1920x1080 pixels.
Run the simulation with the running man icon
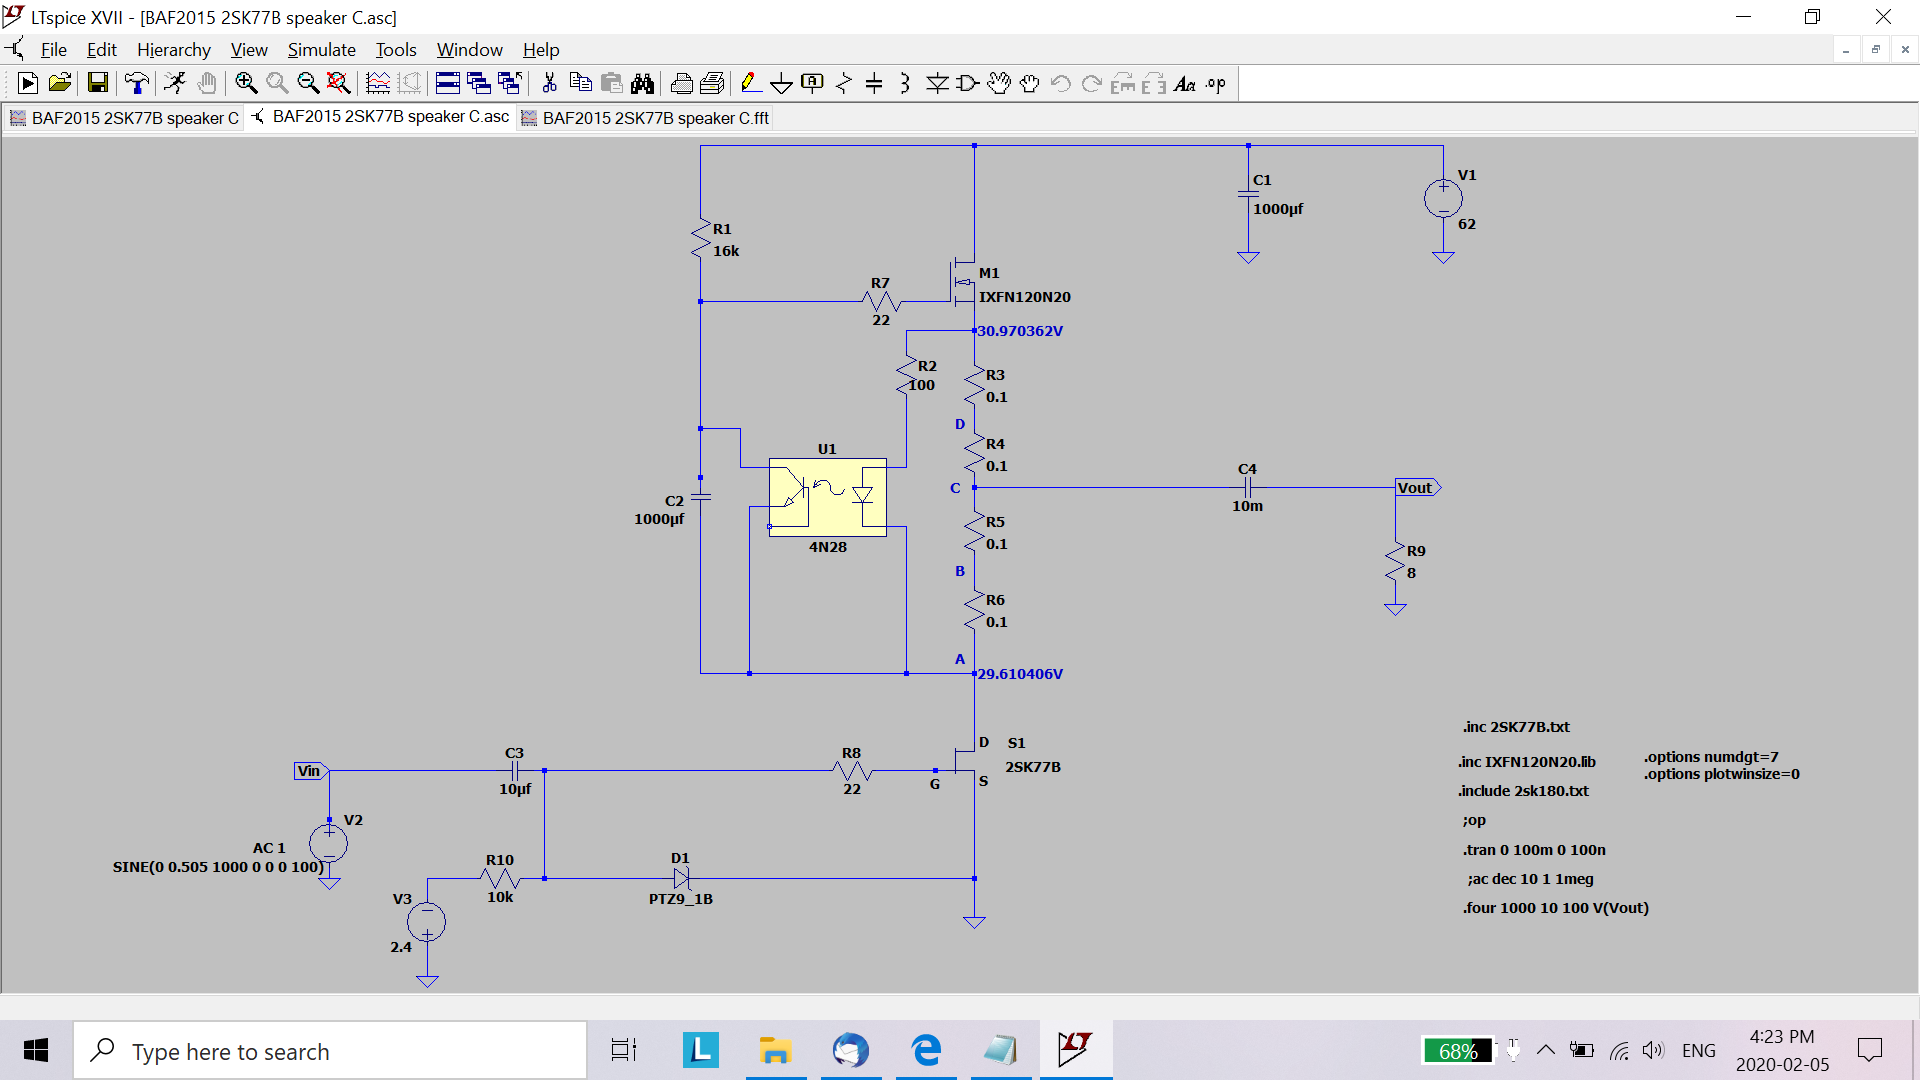click(x=175, y=84)
